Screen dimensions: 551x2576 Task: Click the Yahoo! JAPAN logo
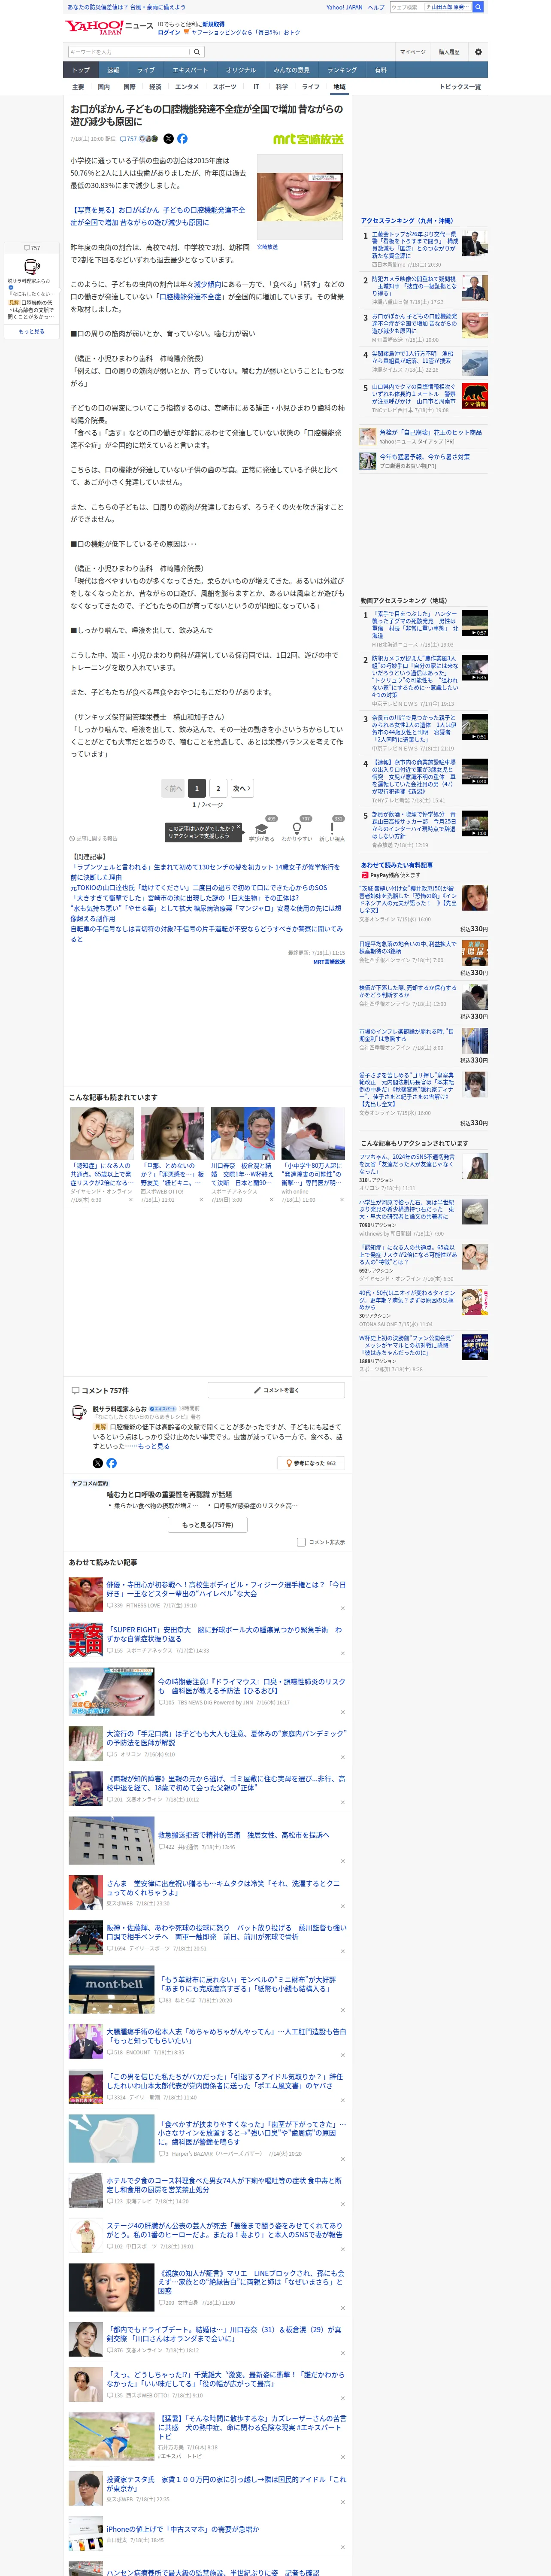coord(95,27)
